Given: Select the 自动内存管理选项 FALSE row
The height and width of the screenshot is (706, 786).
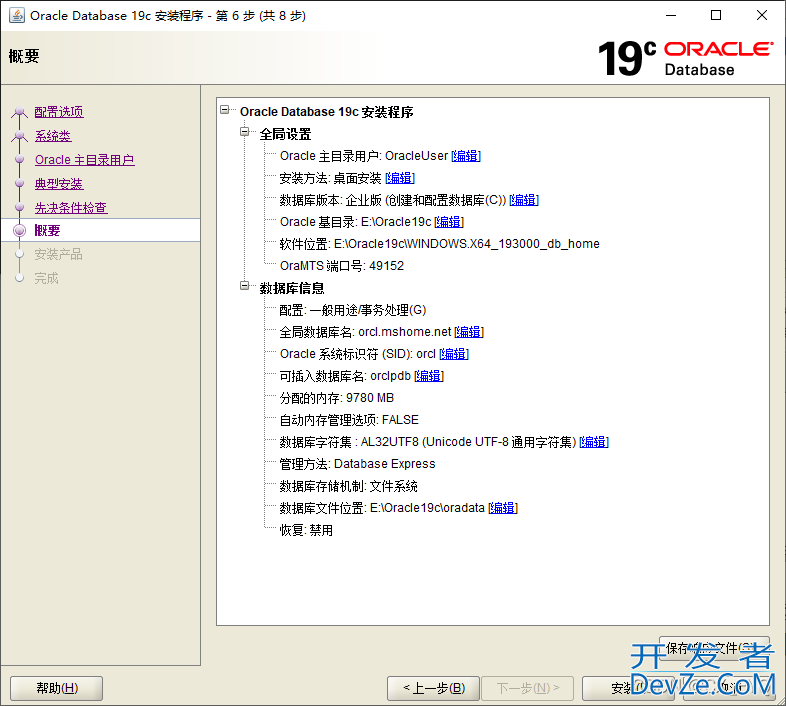Looking at the screenshot, I should (x=349, y=420).
